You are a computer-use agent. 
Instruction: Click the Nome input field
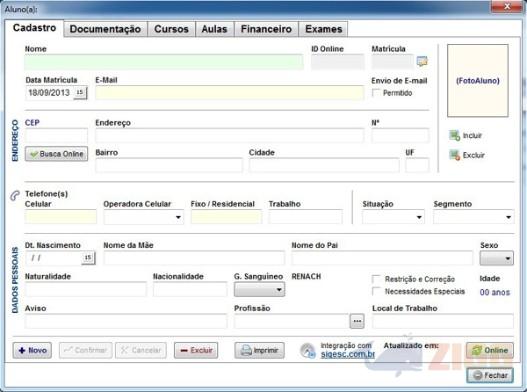[x=164, y=62]
